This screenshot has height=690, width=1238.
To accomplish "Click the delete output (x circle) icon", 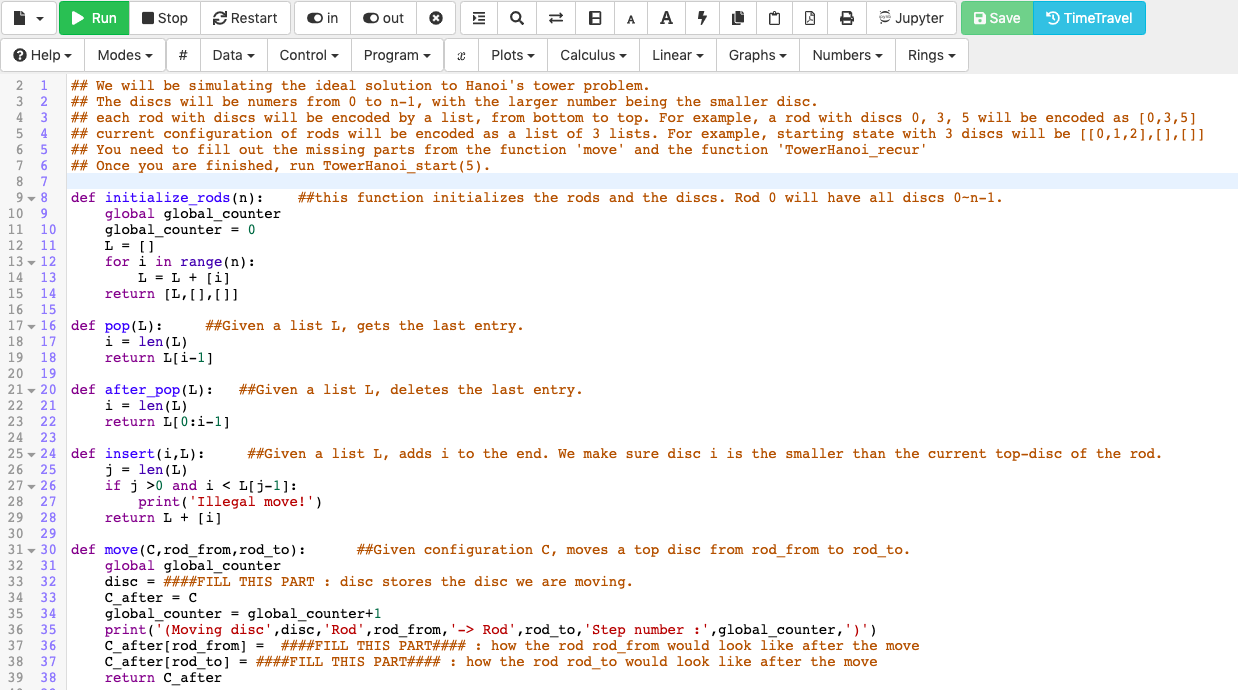I will point(435,18).
